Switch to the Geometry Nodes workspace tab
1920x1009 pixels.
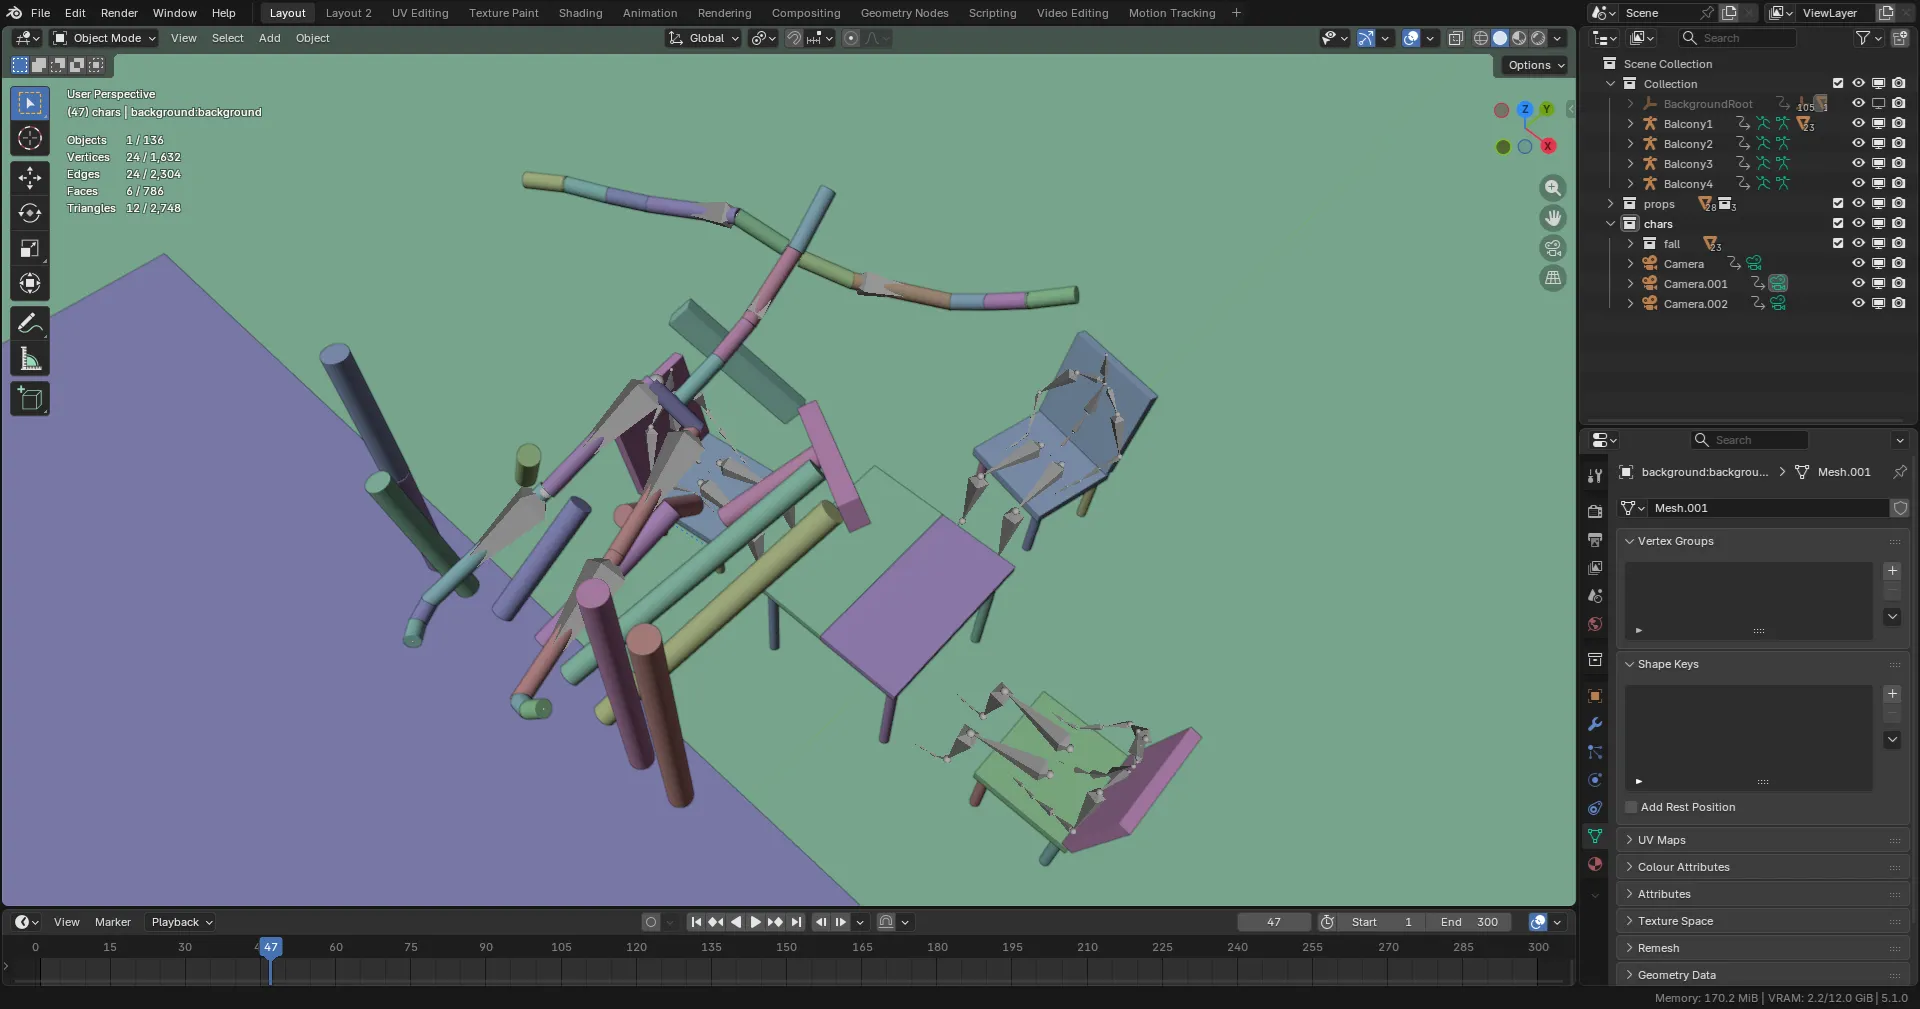(x=904, y=13)
